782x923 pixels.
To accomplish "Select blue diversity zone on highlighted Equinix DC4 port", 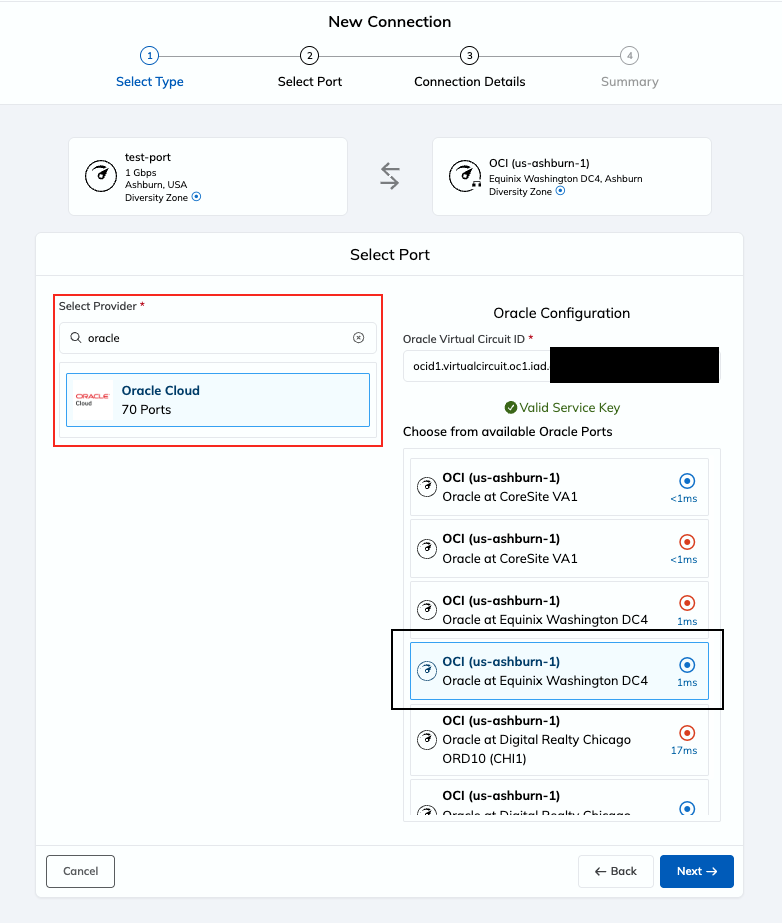I will coord(687,665).
